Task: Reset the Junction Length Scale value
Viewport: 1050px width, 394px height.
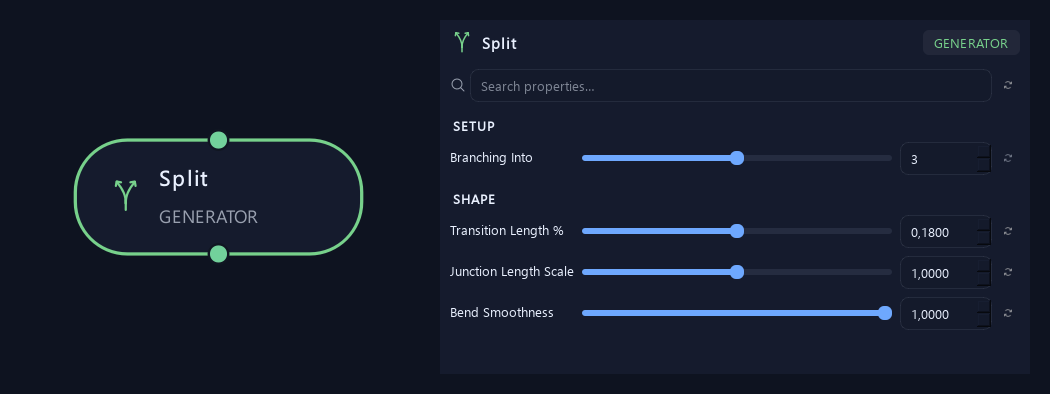Action: (x=1008, y=273)
